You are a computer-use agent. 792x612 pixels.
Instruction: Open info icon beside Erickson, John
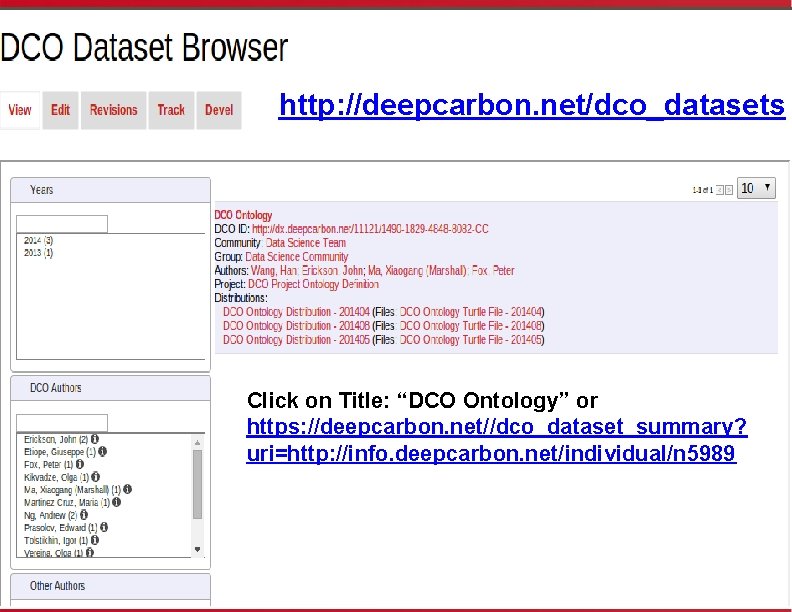94,439
